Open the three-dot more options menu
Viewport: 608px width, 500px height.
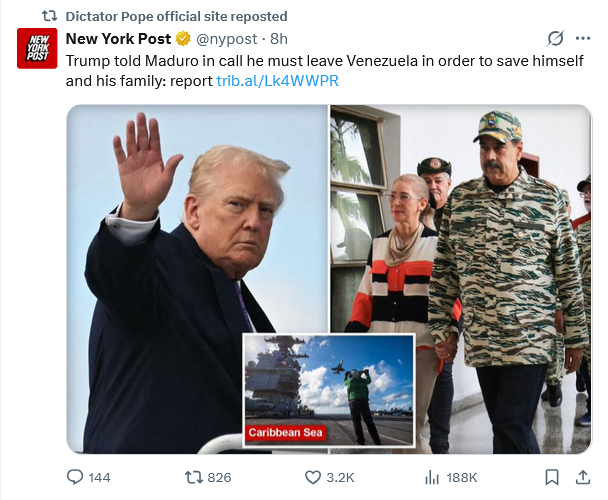[583, 38]
